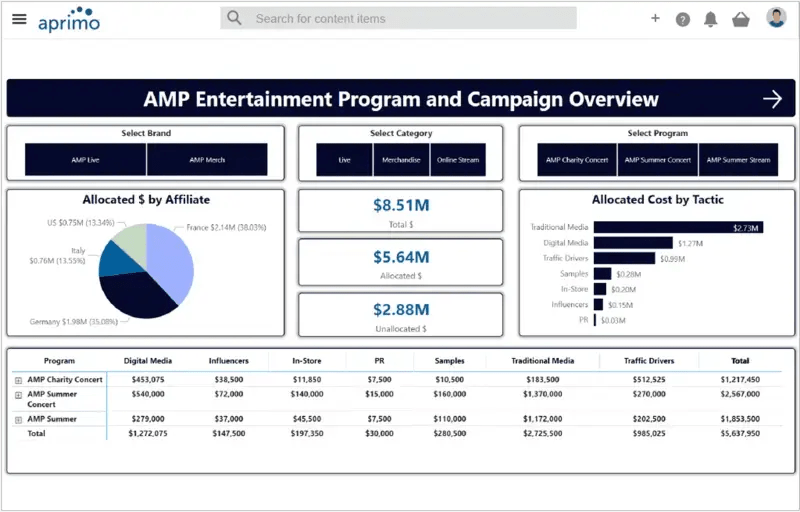Image resolution: width=800 pixels, height=512 pixels.
Task: Click the search magnifier icon
Action: (x=234, y=18)
